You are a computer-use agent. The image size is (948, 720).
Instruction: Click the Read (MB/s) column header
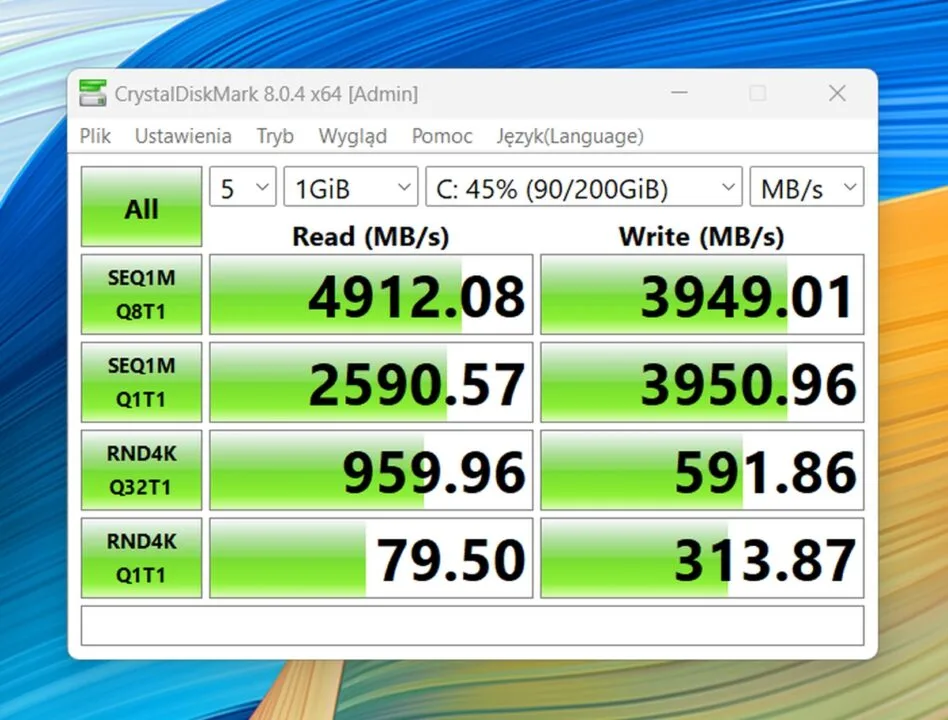click(x=371, y=236)
